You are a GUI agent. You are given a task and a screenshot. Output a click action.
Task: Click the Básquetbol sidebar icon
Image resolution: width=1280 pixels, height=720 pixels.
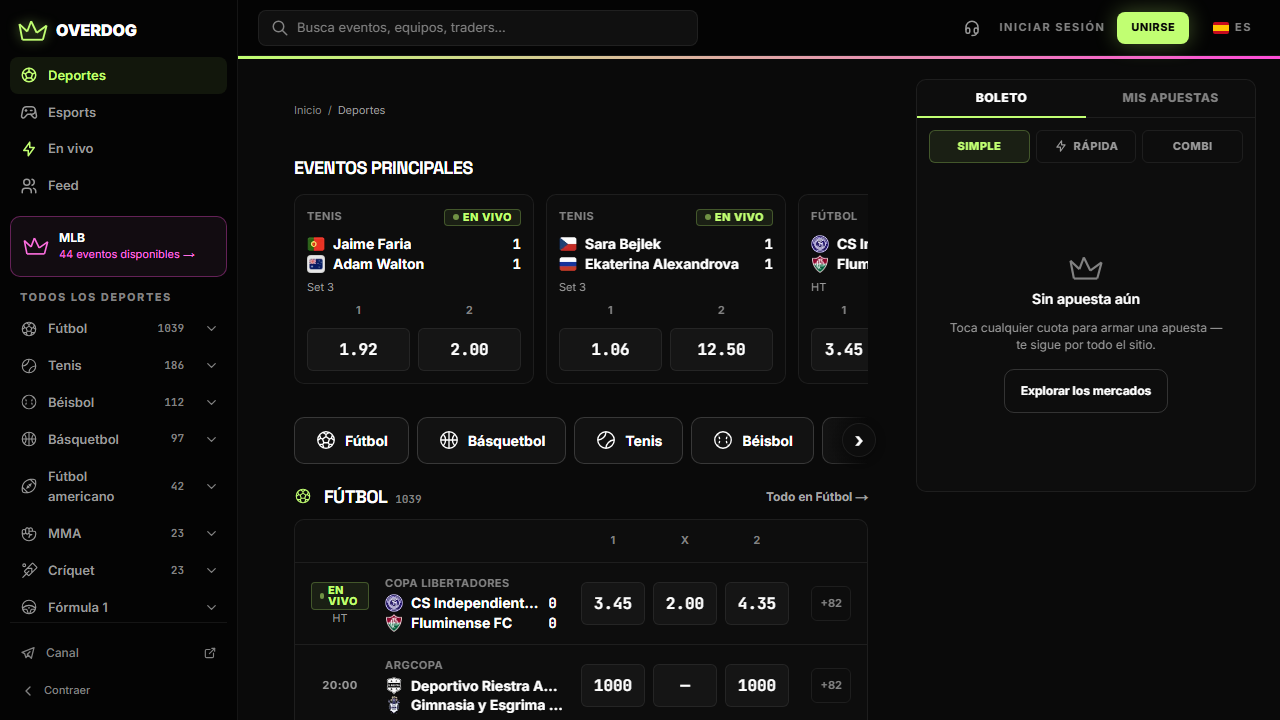tap(29, 440)
